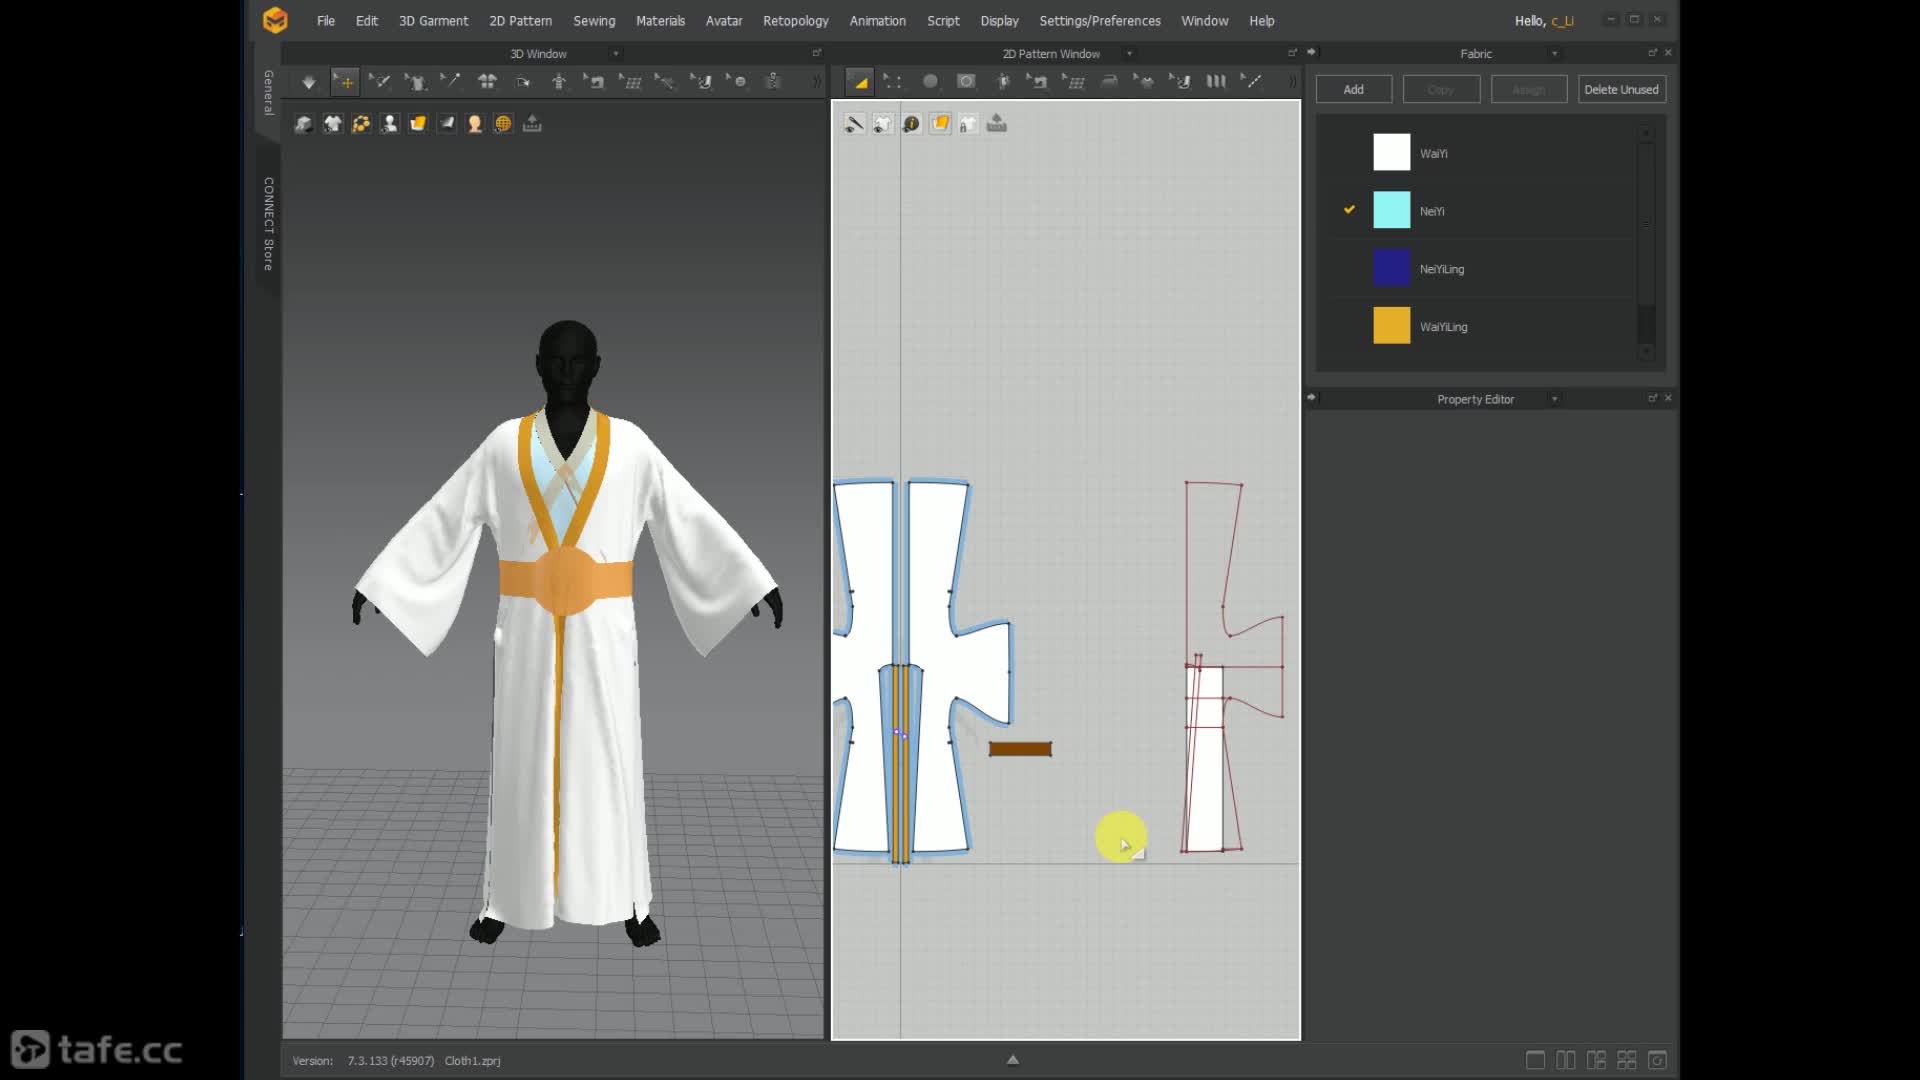Select the orange WaiYiLing fabric swatch
This screenshot has width=1920, height=1080.
[x=1391, y=326]
